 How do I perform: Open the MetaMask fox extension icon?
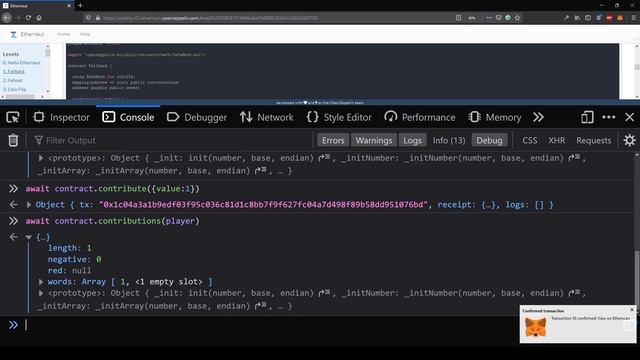pos(620,18)
